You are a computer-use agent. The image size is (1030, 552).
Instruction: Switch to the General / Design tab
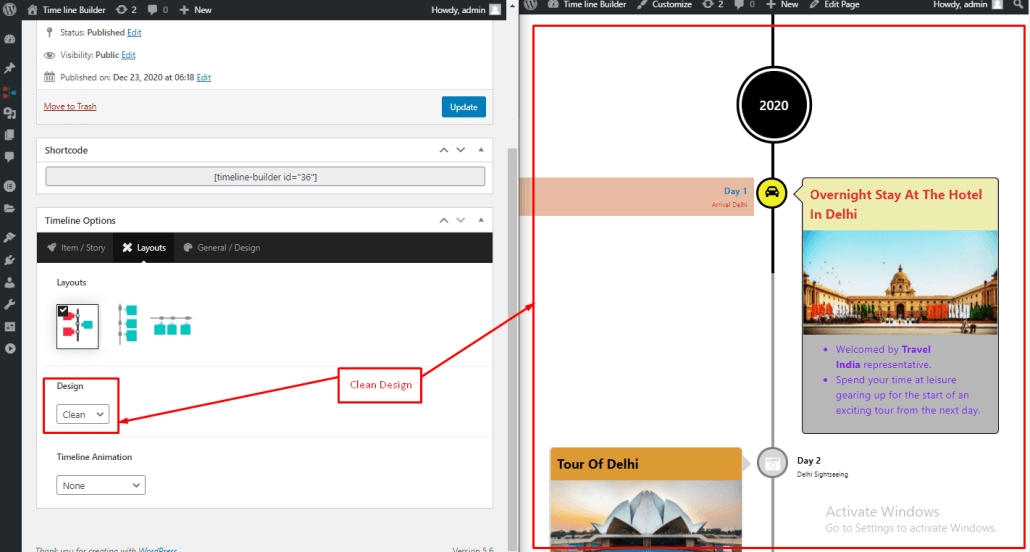click(x=221, y=248)
